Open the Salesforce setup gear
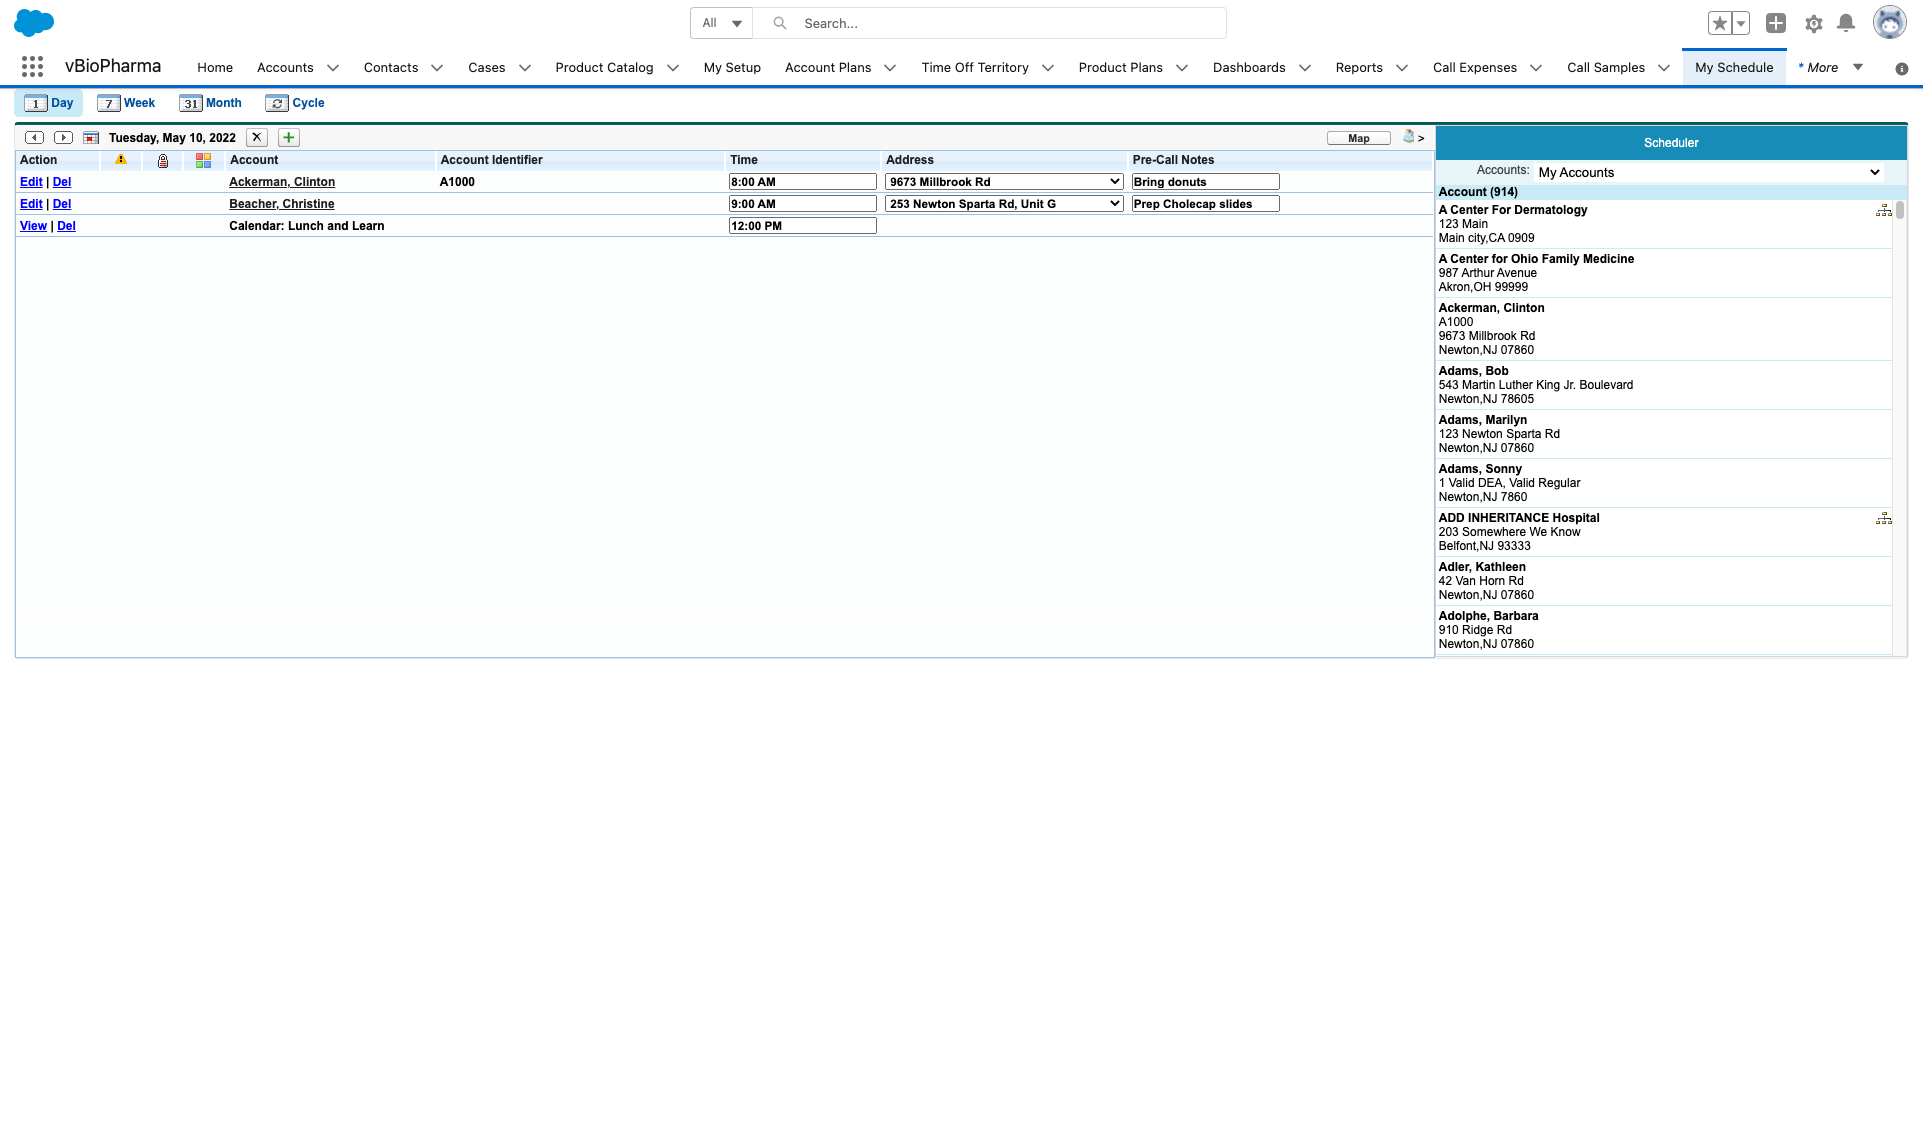This screenshot has height=1132, width=1923. point(1813,23)
